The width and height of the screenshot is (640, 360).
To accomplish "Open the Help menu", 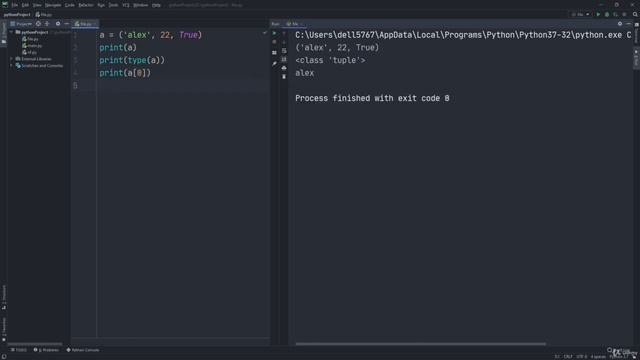I will [156, 5].
